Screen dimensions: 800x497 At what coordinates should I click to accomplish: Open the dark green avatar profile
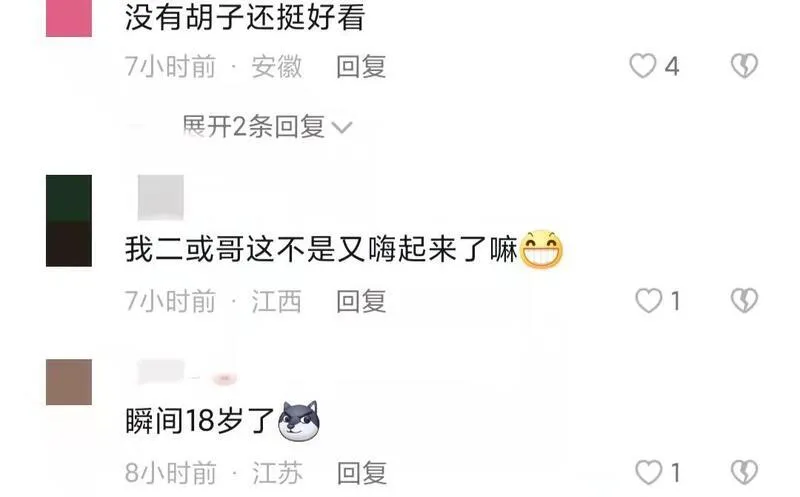click(x=69, y=220)
